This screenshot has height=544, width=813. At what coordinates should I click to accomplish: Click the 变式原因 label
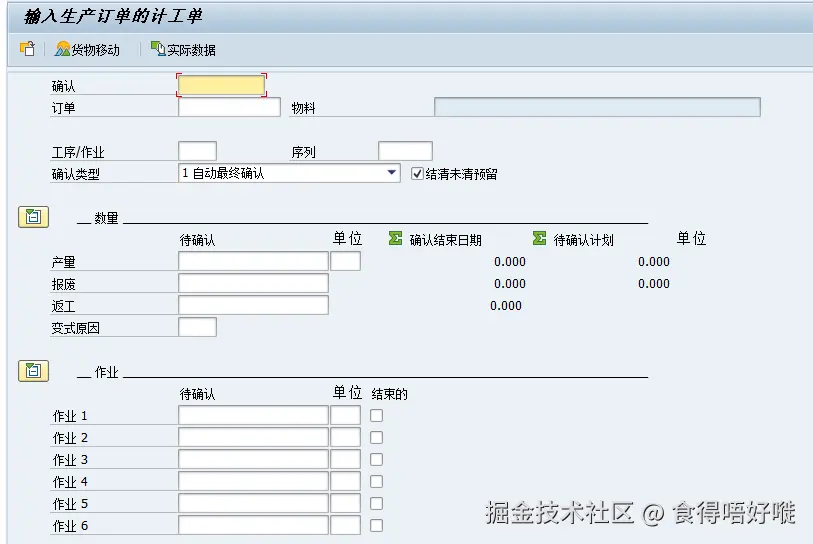(x=75, y=328)
